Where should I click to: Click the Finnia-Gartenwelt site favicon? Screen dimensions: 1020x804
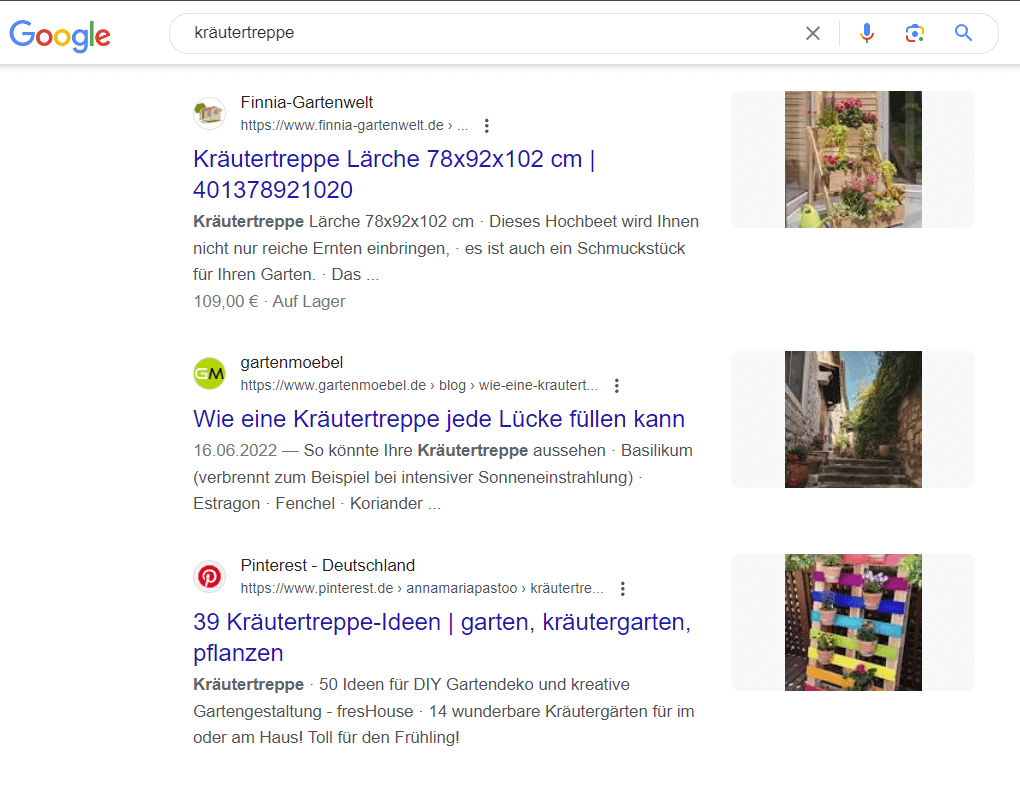[209, 113]
